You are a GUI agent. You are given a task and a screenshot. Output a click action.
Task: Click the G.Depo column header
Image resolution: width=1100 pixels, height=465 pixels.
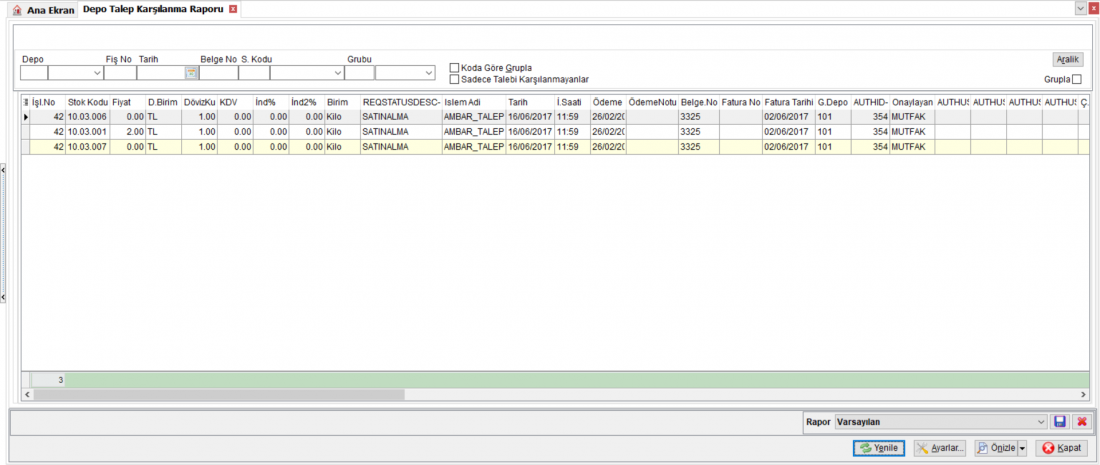(833, 102)
